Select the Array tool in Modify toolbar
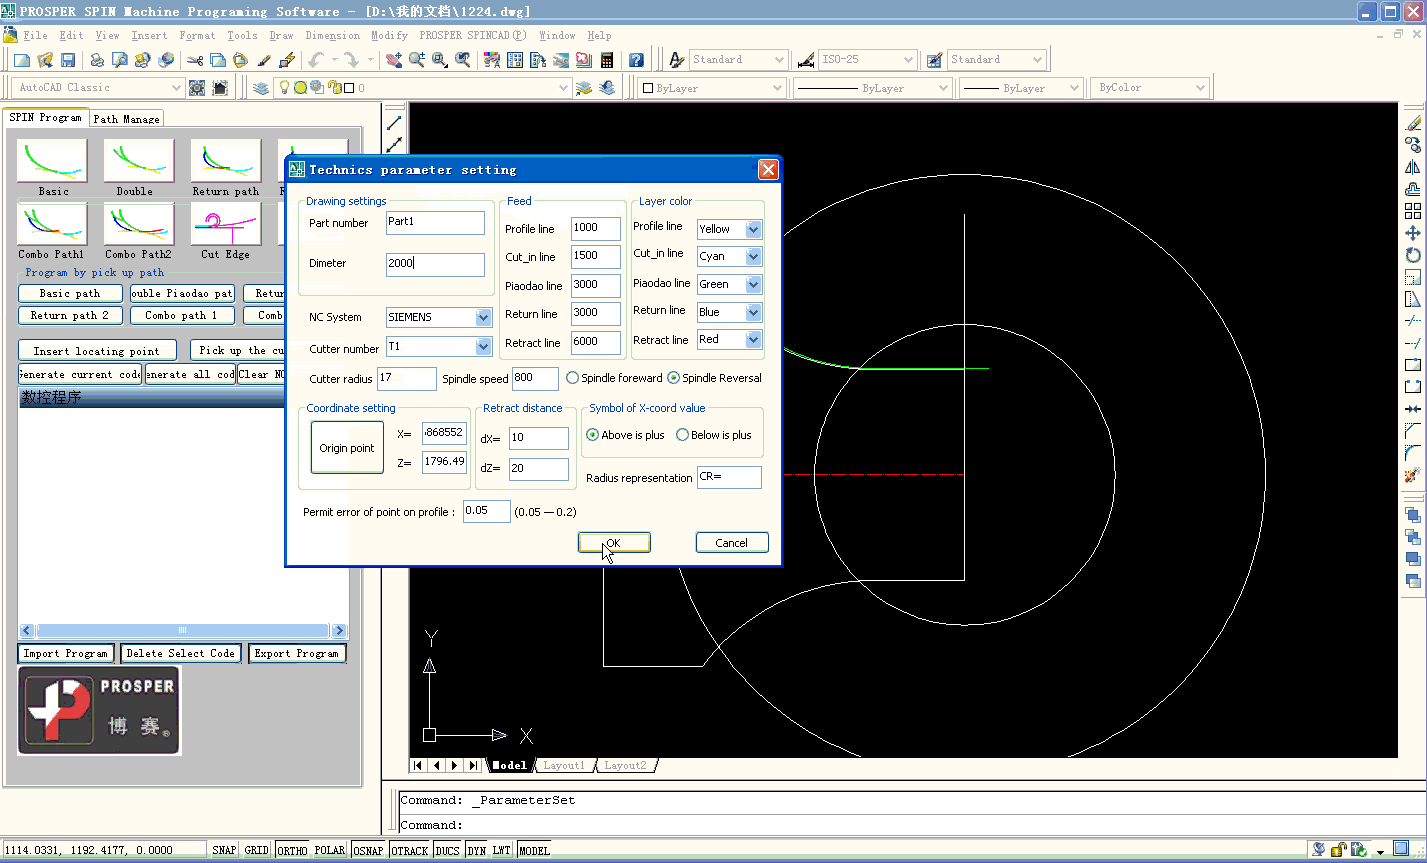Viewport: 1427px width, 863px height. 1413,211
